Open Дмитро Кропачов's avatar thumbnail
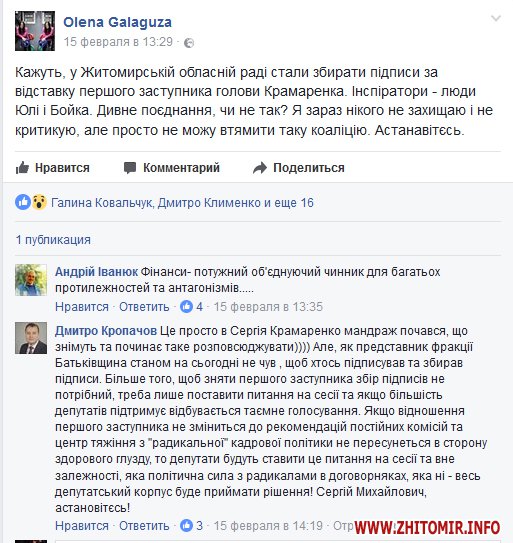This screenshot has height=543, width=513. (x=31, y=338)
